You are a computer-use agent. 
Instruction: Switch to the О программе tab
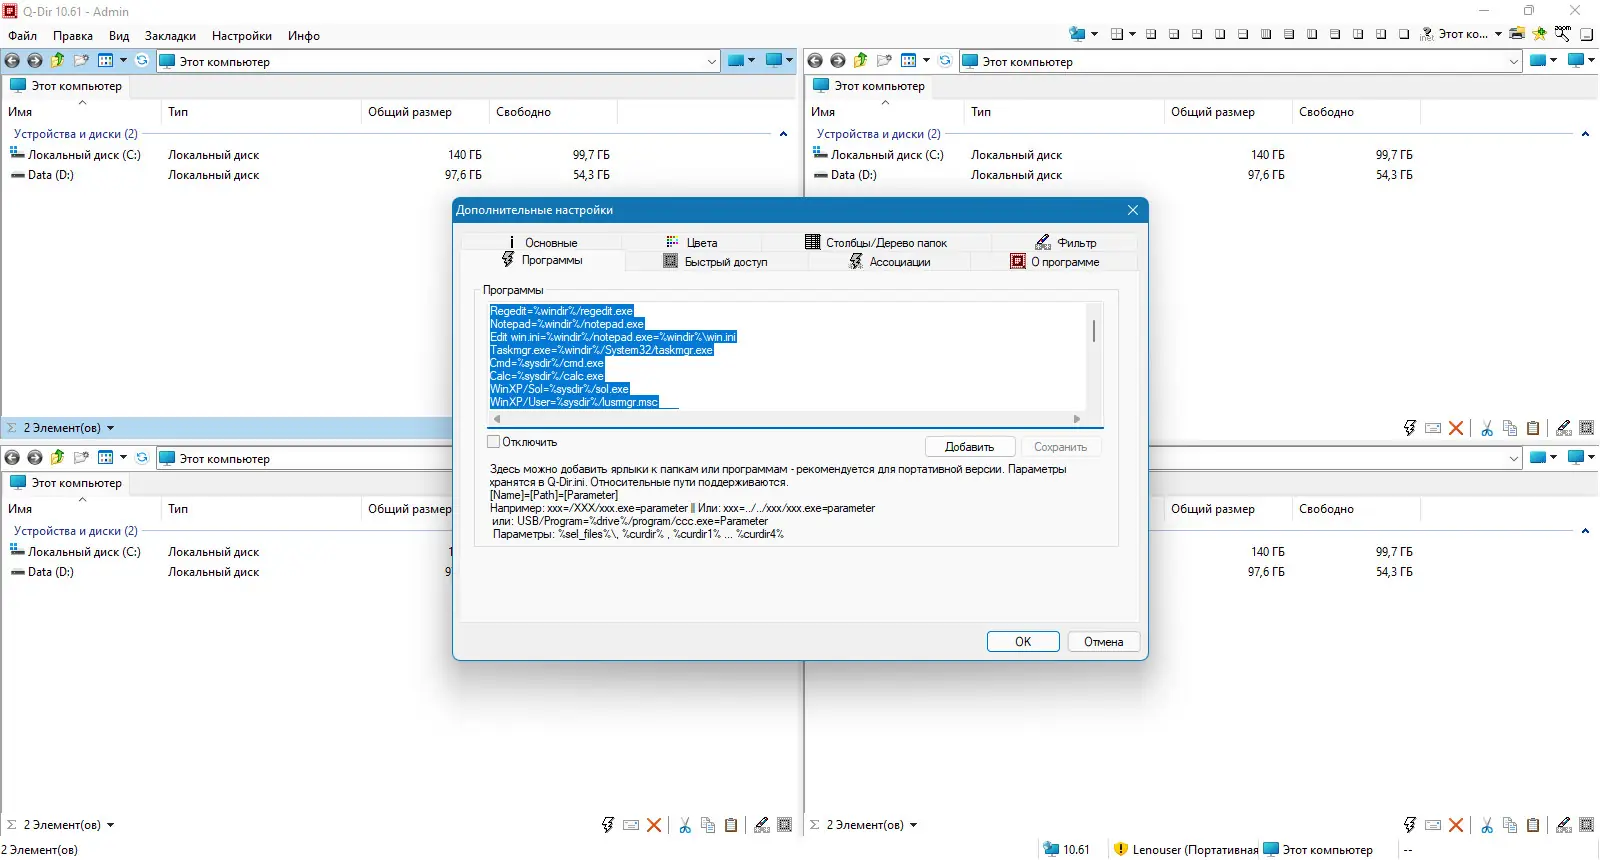coord(1055,262)
